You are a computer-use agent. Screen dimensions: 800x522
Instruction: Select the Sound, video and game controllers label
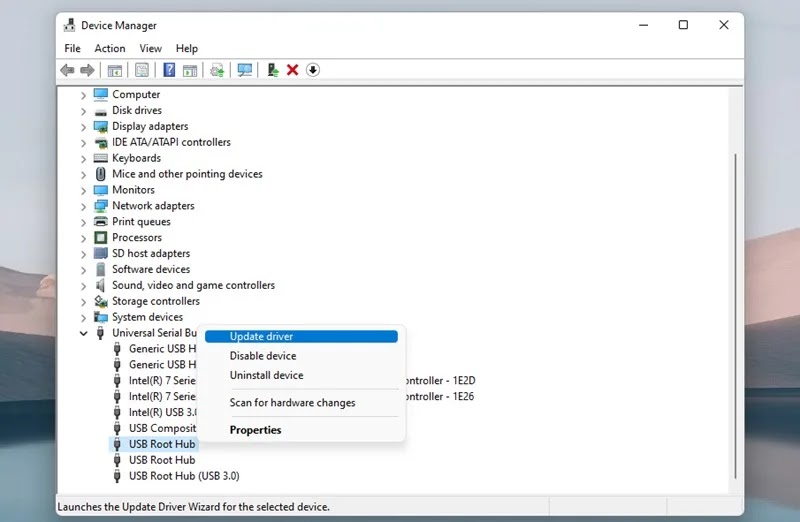click(193, 285)
